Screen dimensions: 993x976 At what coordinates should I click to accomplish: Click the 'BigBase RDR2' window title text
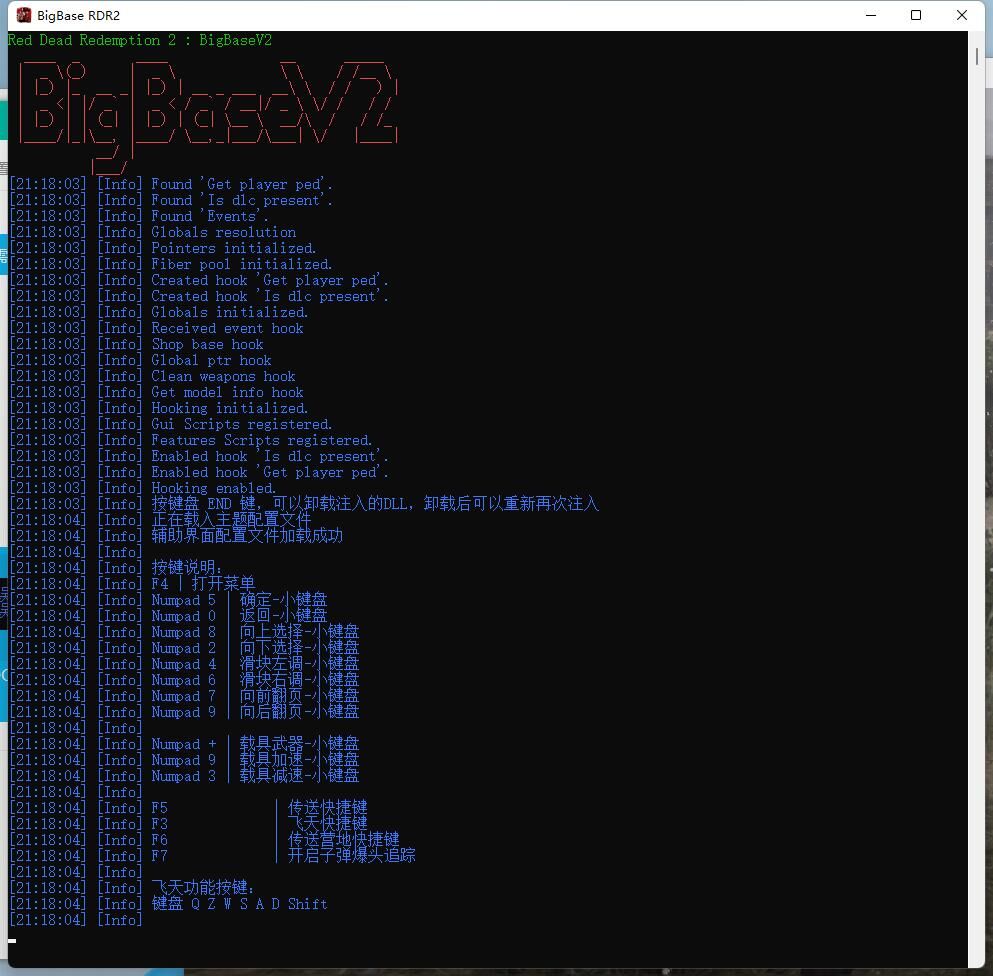pos(79,15)
